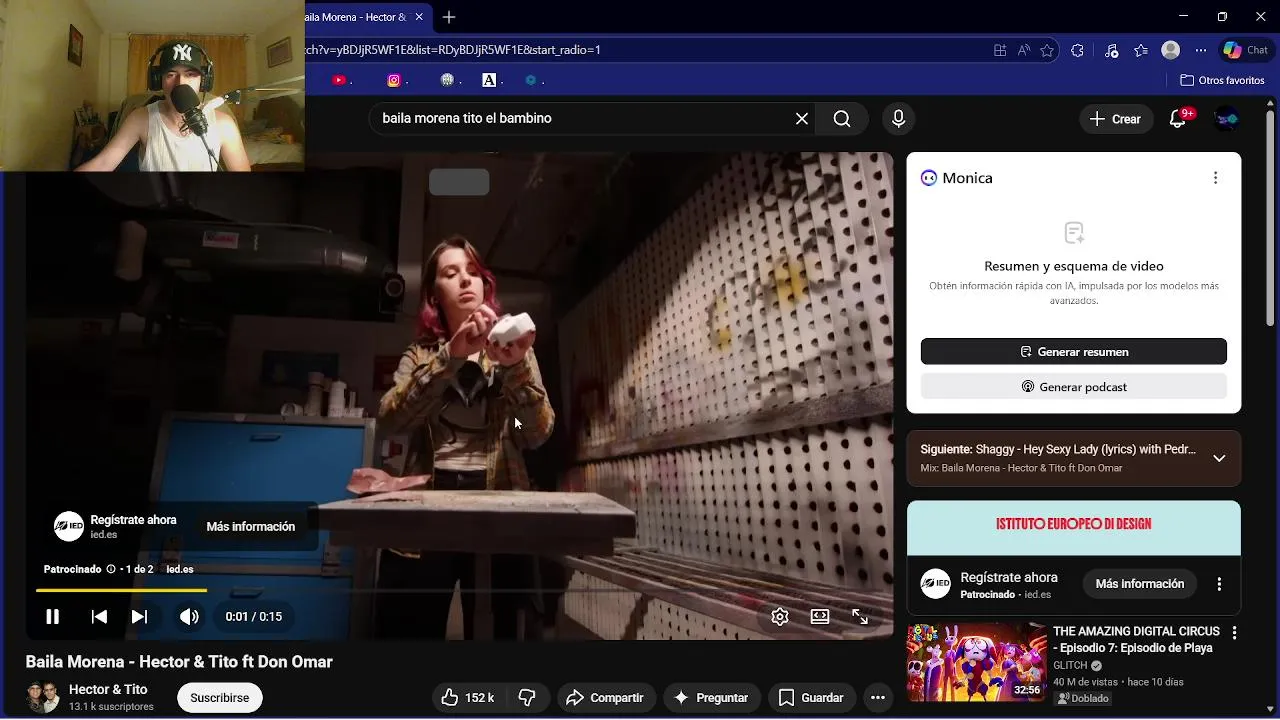Open the Hector & Tito channel name link
The width and height of the screenshot is (1280, 720).
(108, 690)
